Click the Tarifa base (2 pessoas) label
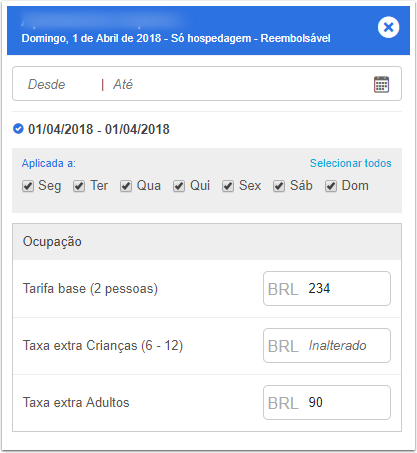This screenshot has height=453, width=417. pyautogui.click(x=90, y=289)
